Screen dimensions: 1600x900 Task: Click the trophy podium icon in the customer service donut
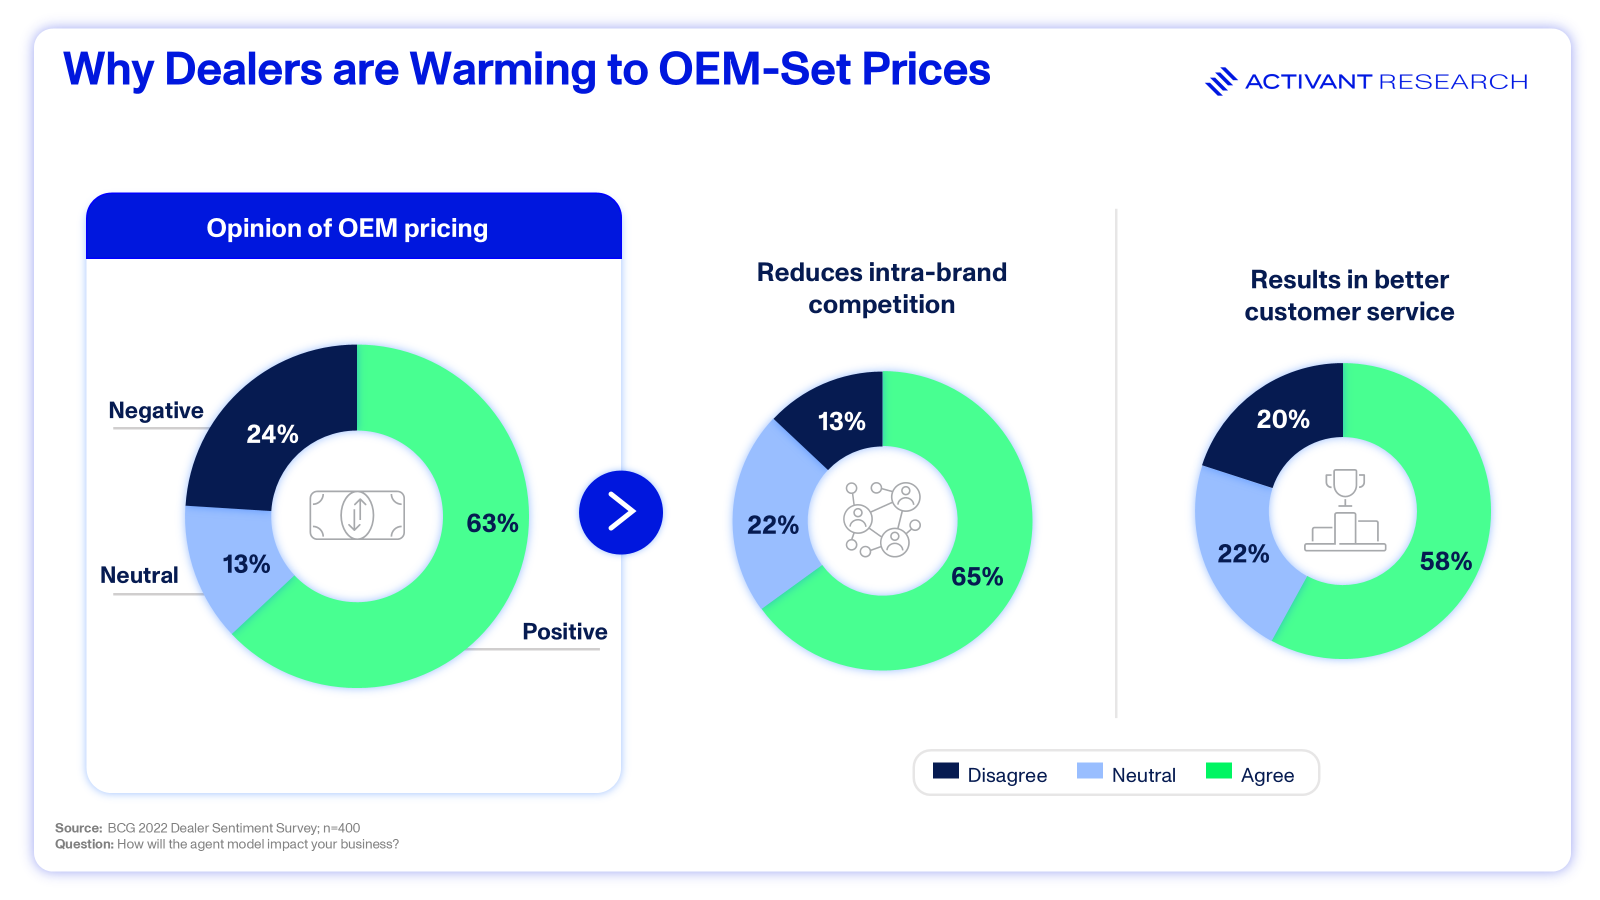(x=1345, y=510)
